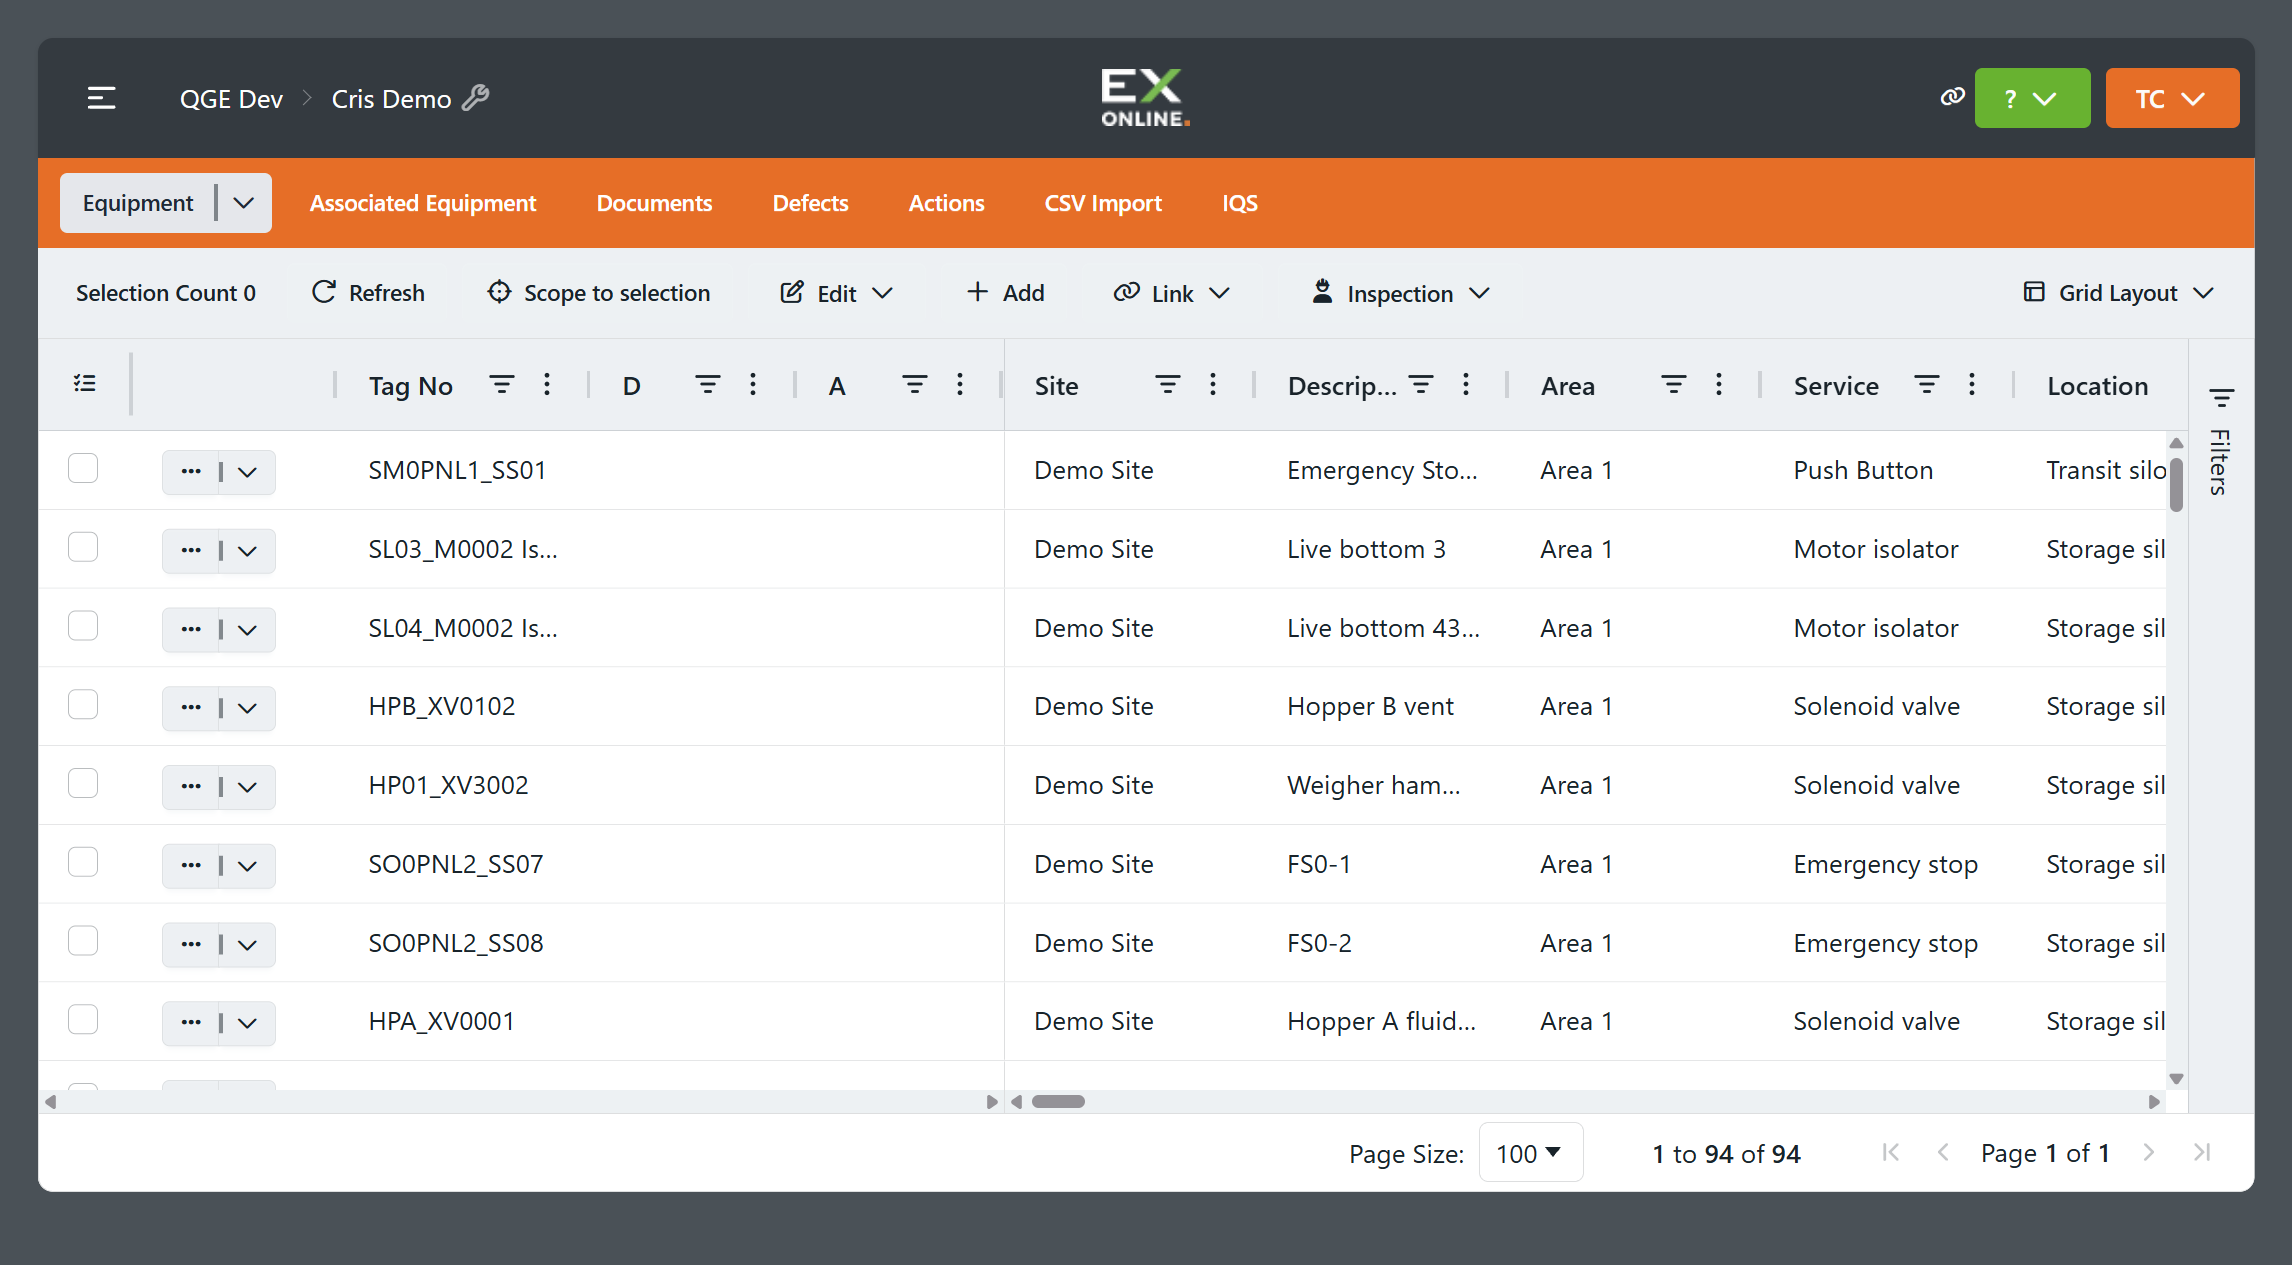This screenshot has height=1265, width=2292.
Task: Open Tag No column filter icon
Action: 501,384
